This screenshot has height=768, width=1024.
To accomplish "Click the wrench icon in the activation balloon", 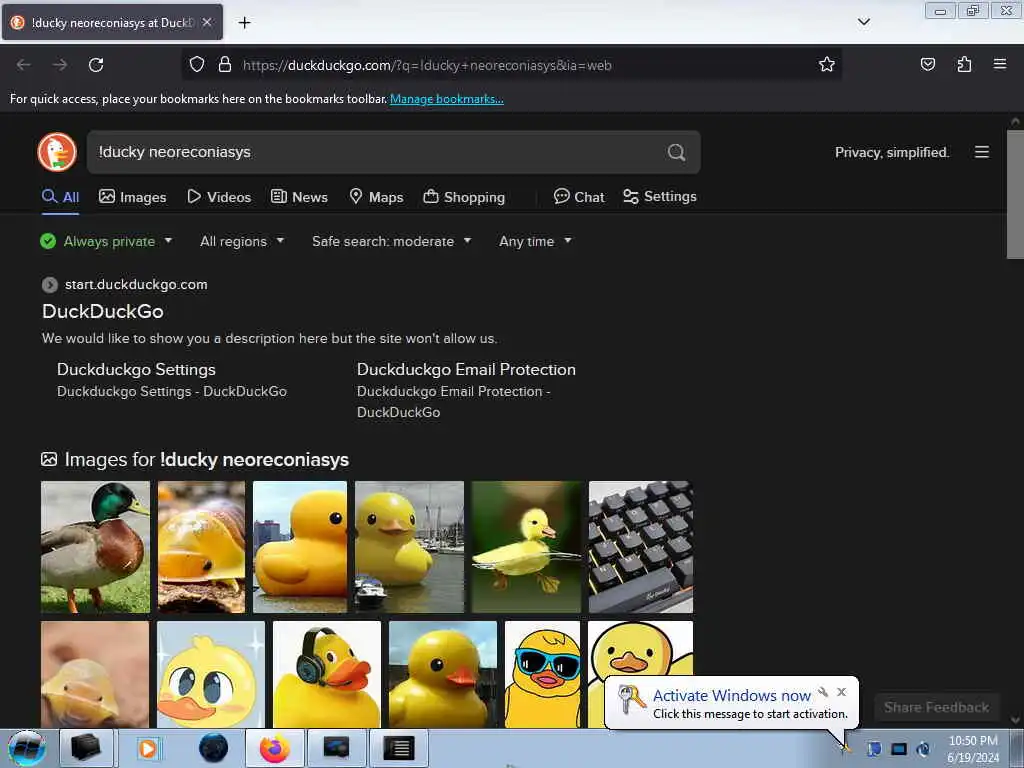I will (823, 692).
